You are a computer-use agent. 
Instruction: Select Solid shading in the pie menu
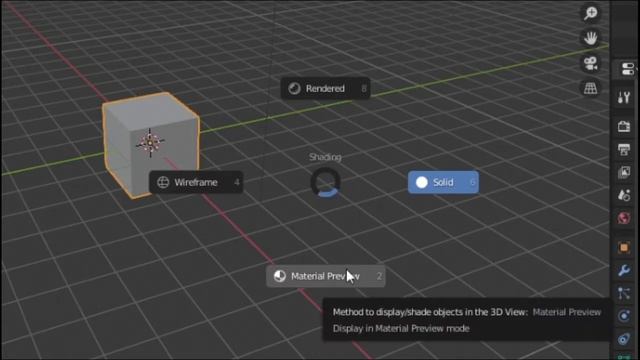tap(443, 182)
